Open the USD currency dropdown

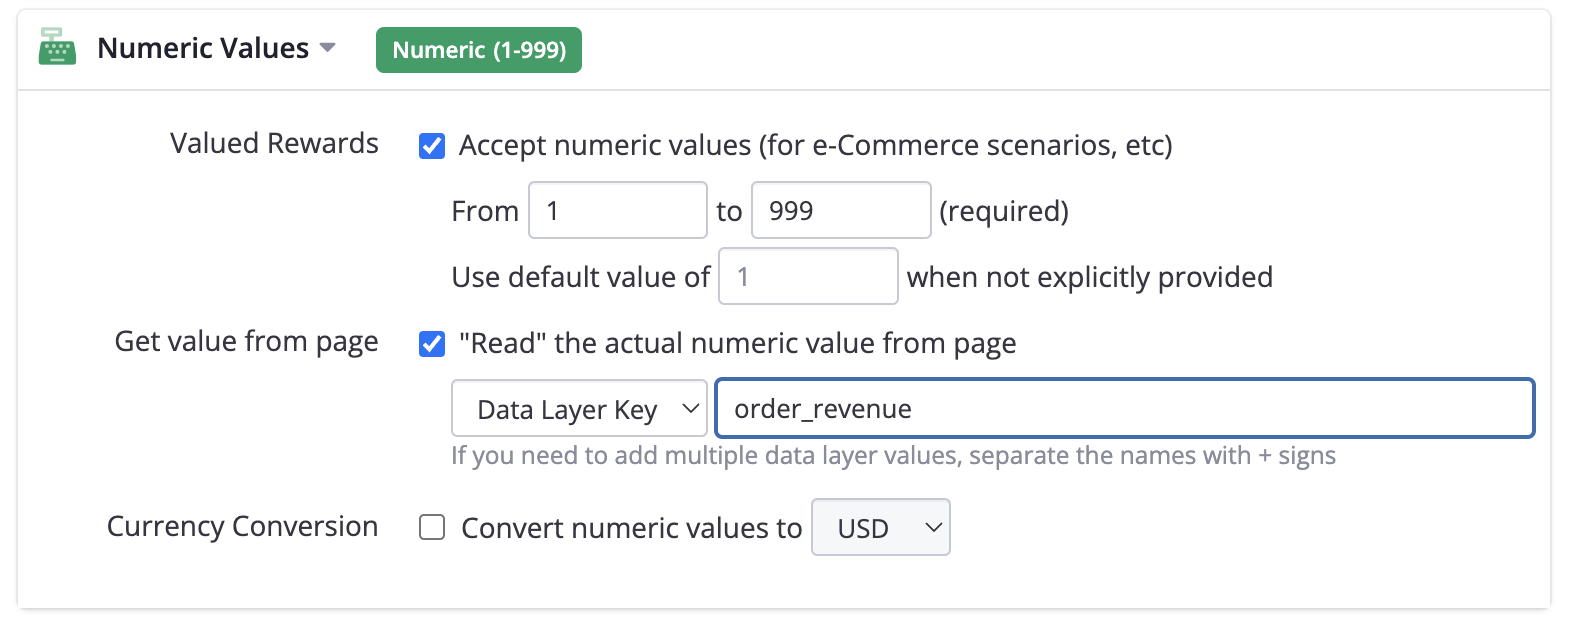tap(880, 528)
